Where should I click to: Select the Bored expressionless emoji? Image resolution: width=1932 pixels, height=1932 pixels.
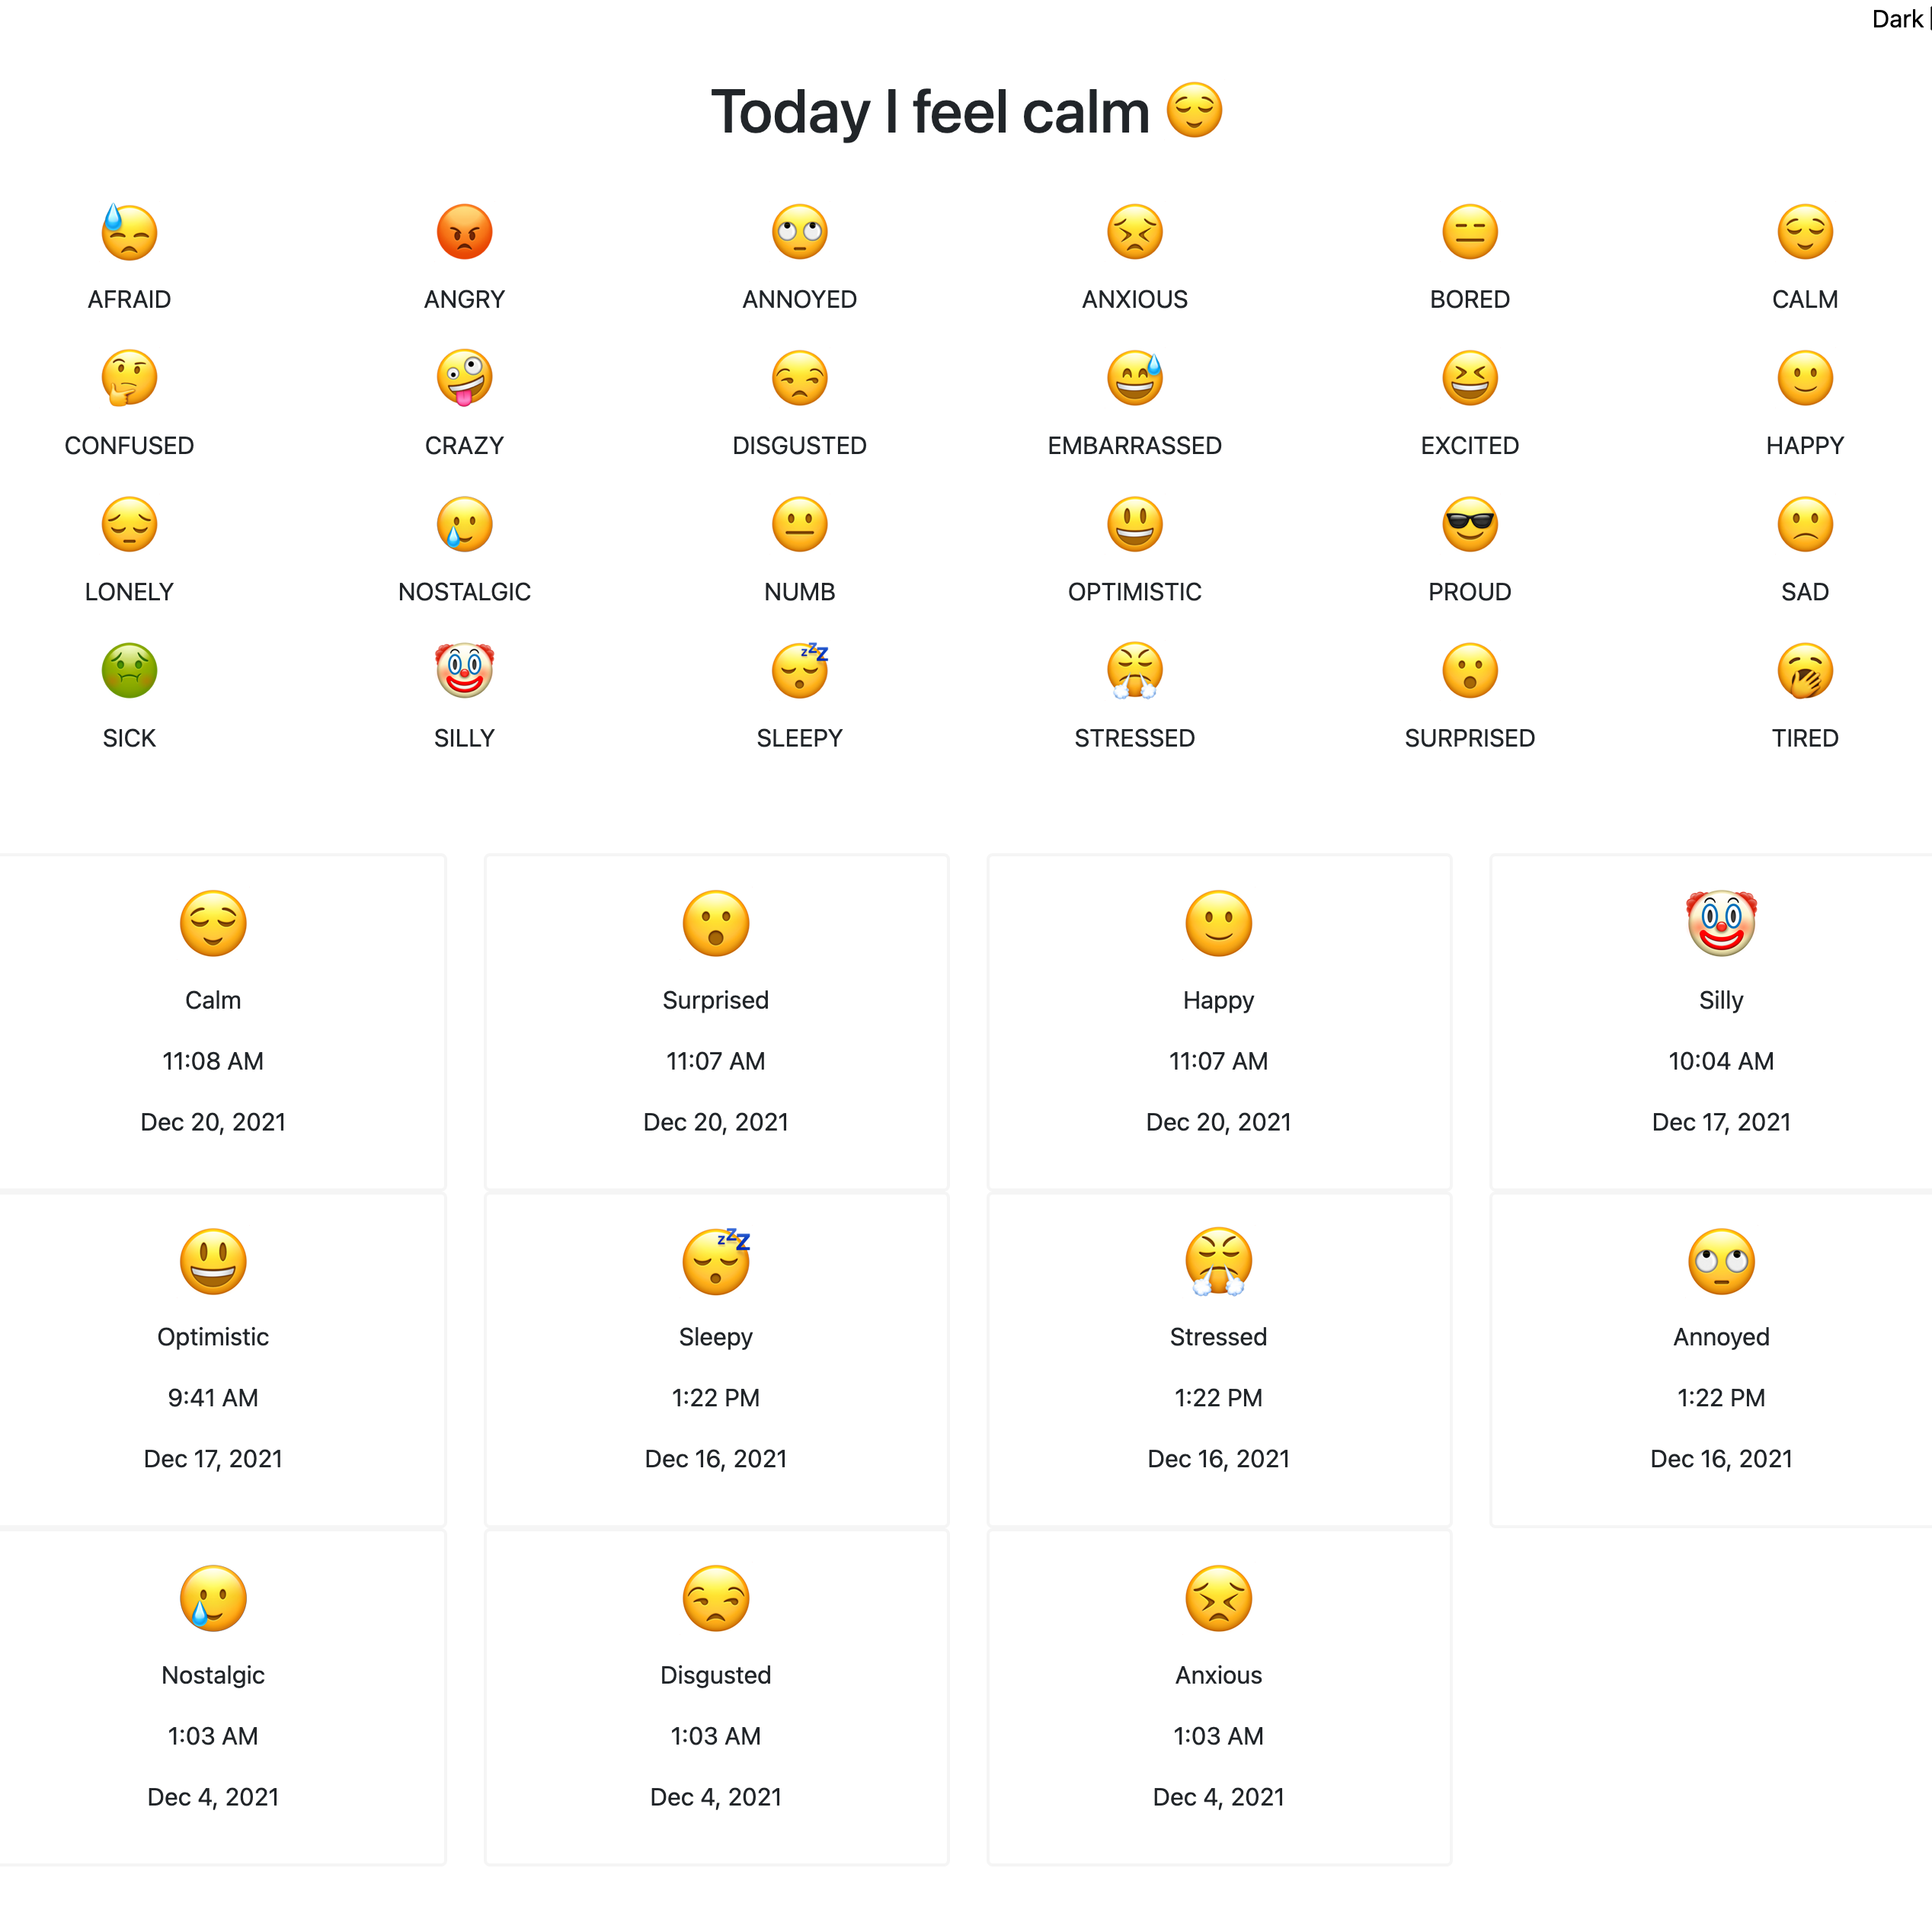point(1469,232)
